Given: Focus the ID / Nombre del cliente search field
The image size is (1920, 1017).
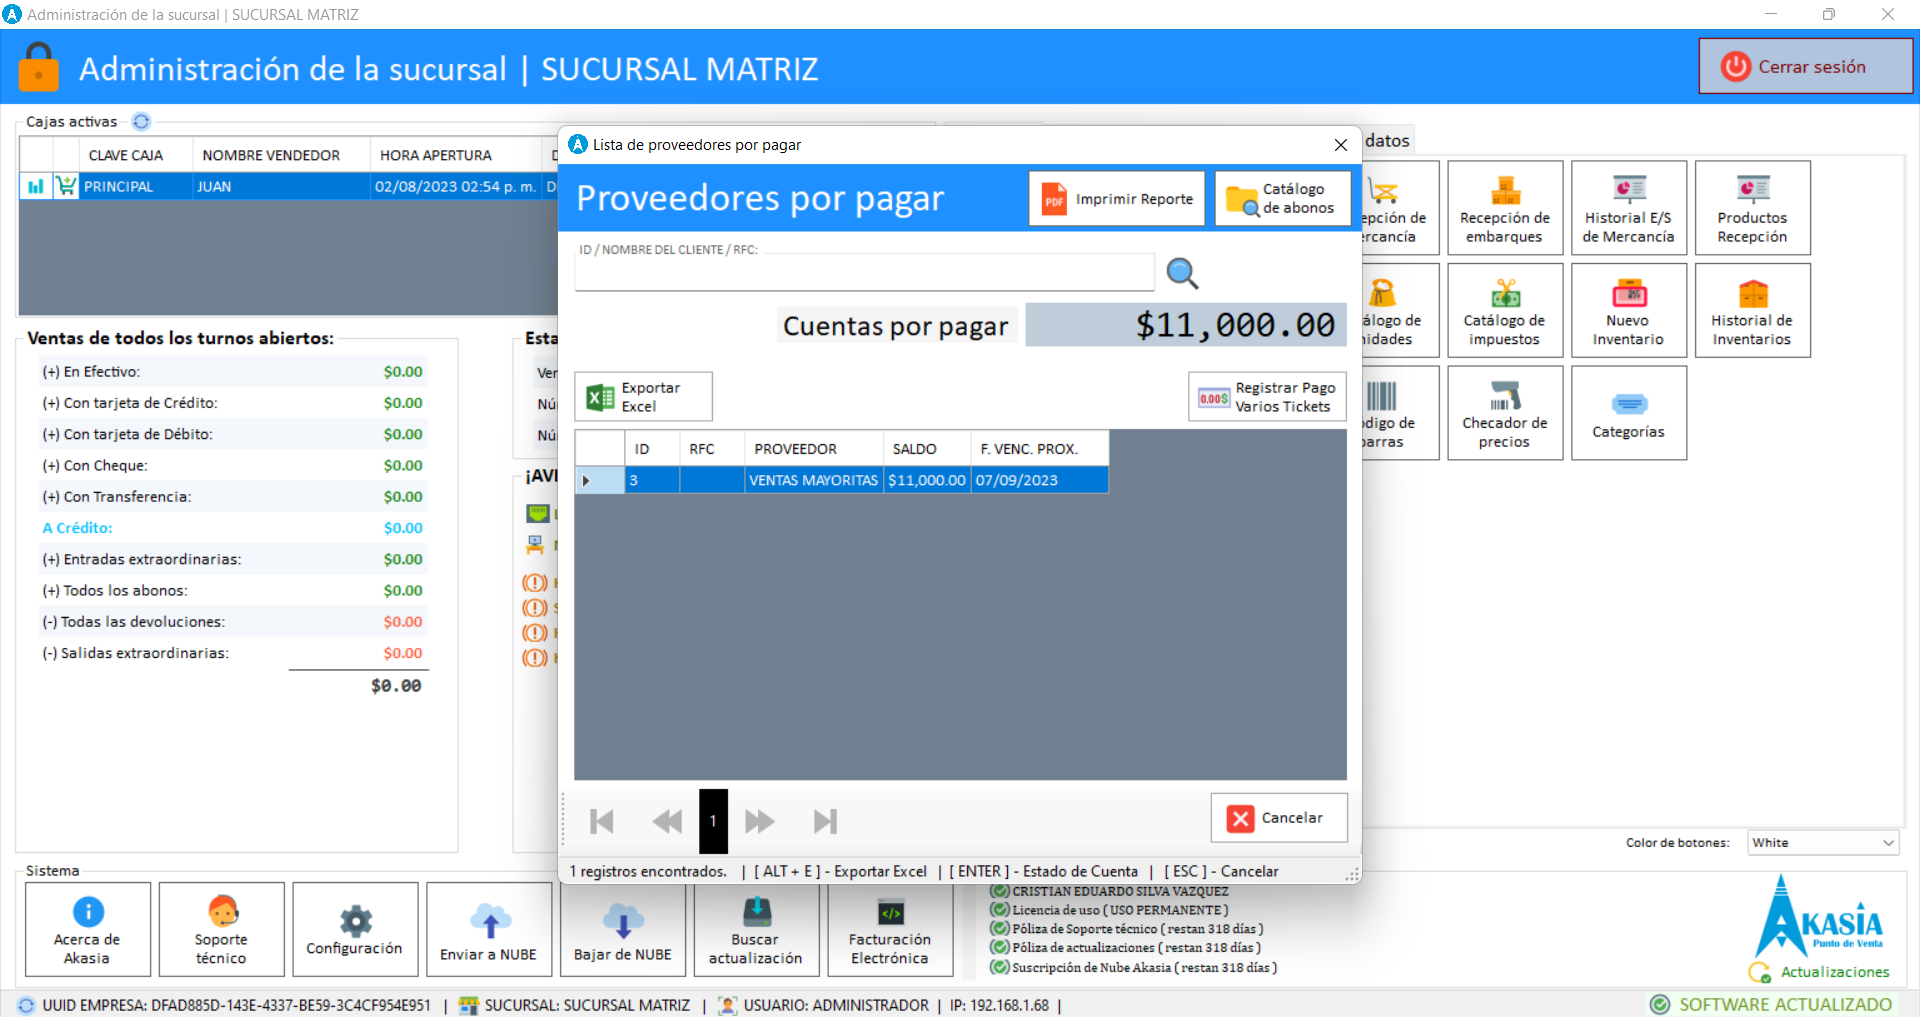Looking at the screenshot, I should tap(864, 273).
